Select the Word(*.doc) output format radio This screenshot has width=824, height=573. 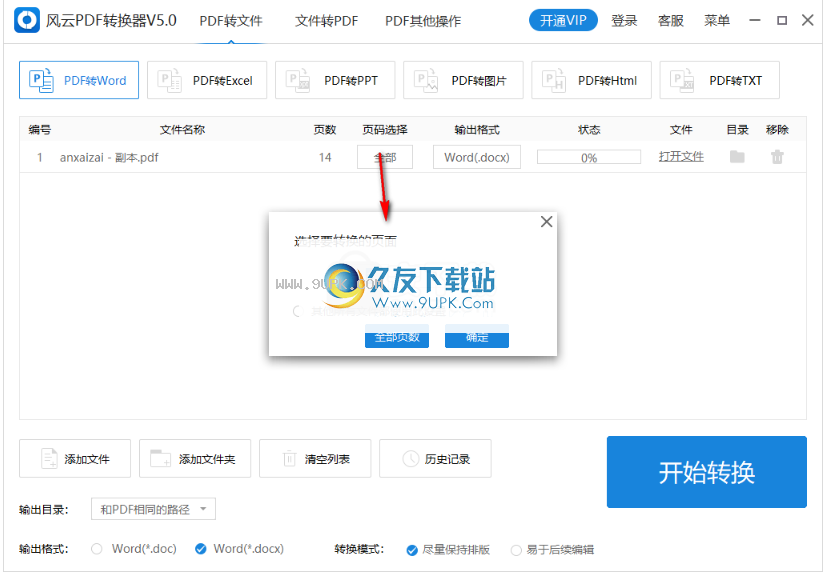point(97,549)
